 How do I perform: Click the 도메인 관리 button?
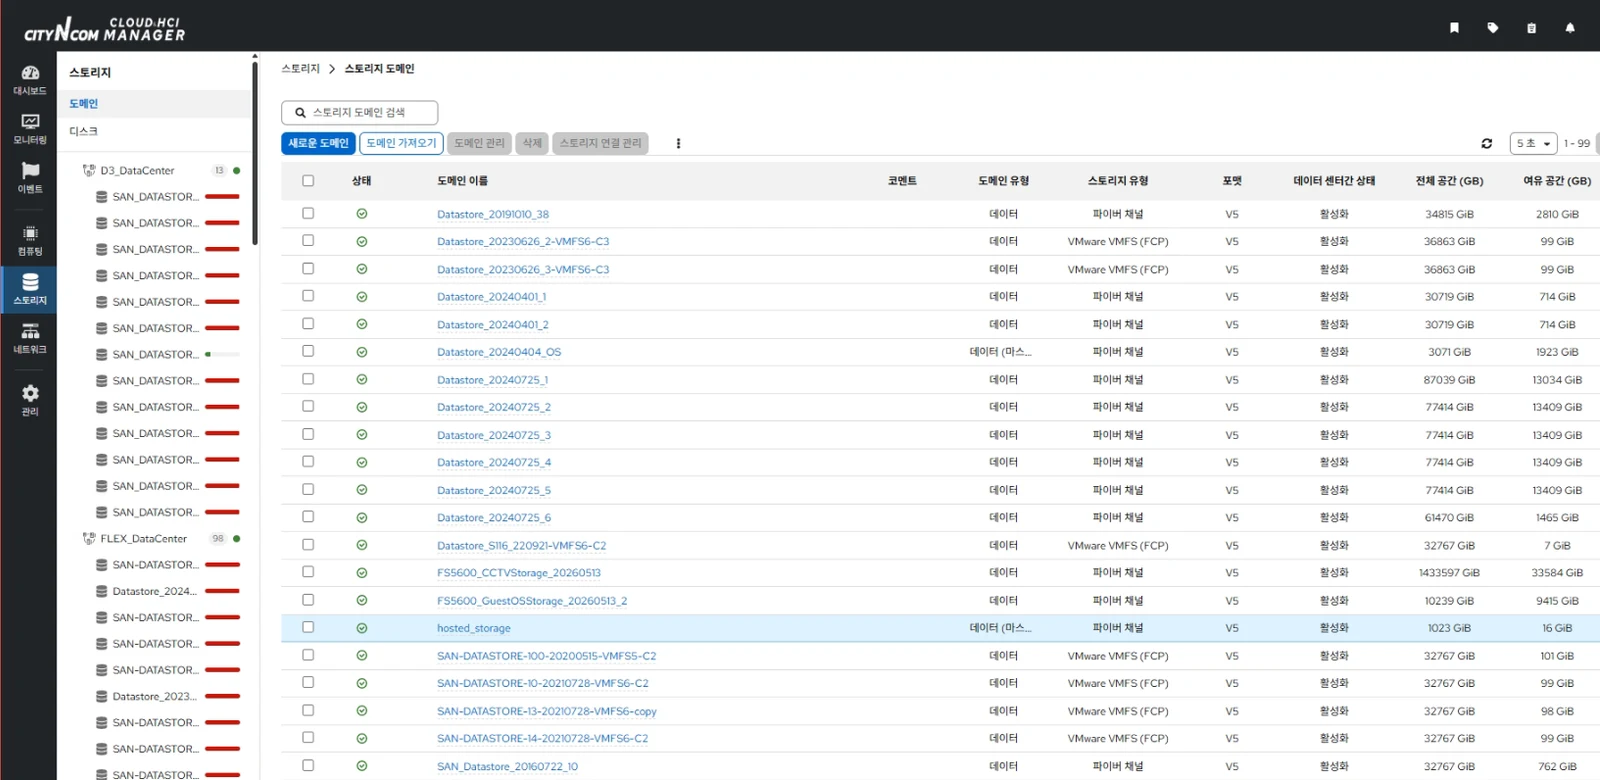(479, 143)
